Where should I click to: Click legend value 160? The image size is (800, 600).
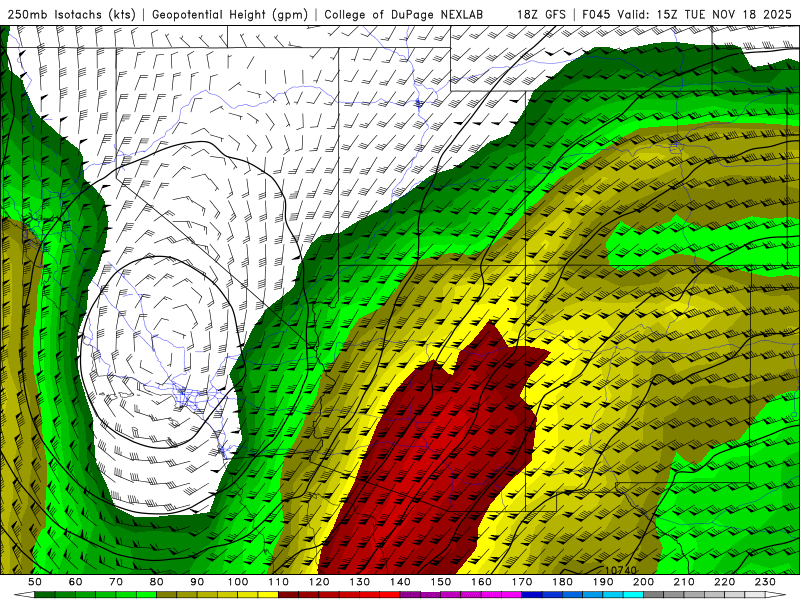point(482,582)
